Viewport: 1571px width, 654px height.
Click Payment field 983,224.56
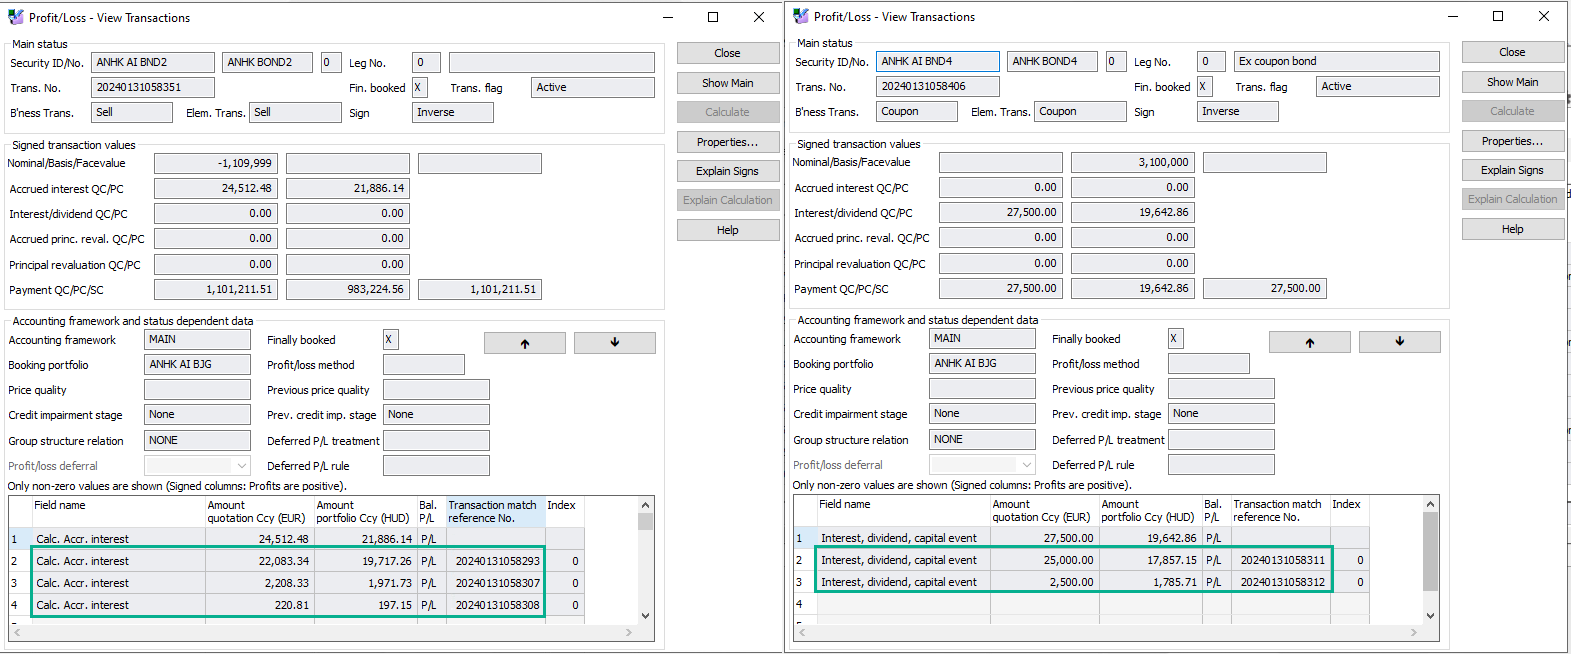(348, 289)
